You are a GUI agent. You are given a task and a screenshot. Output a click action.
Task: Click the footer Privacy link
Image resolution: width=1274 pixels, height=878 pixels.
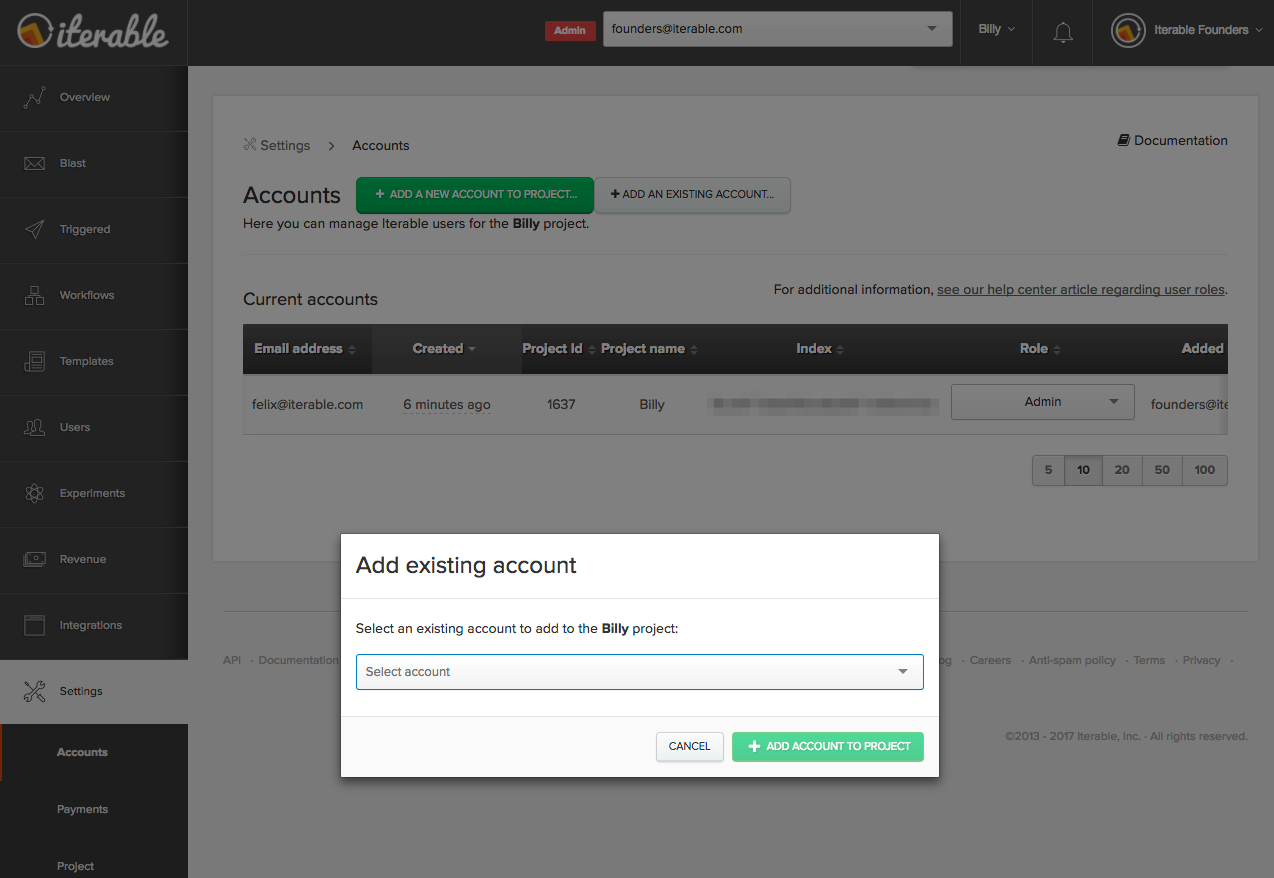1201,660
